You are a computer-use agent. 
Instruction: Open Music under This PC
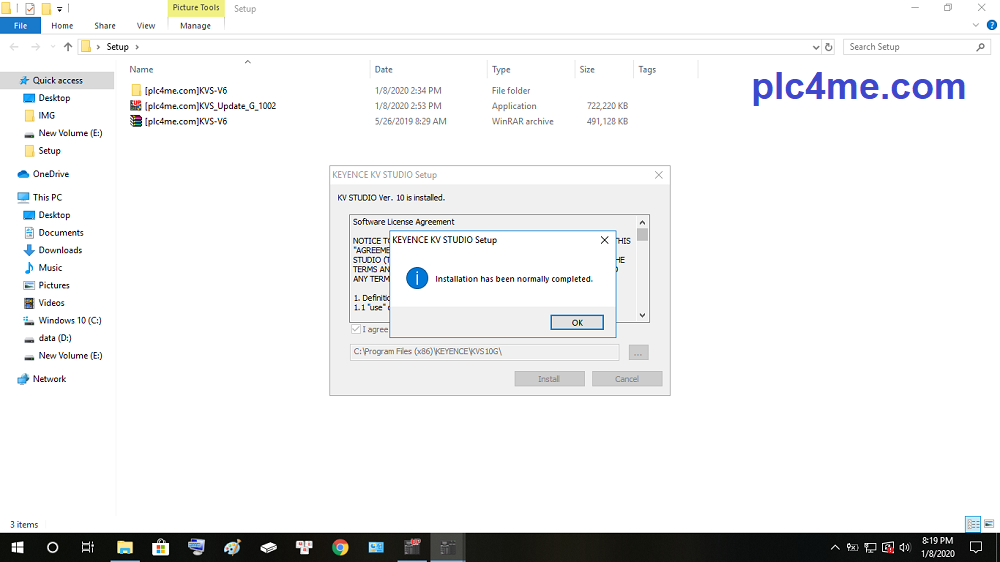point(50,267)
